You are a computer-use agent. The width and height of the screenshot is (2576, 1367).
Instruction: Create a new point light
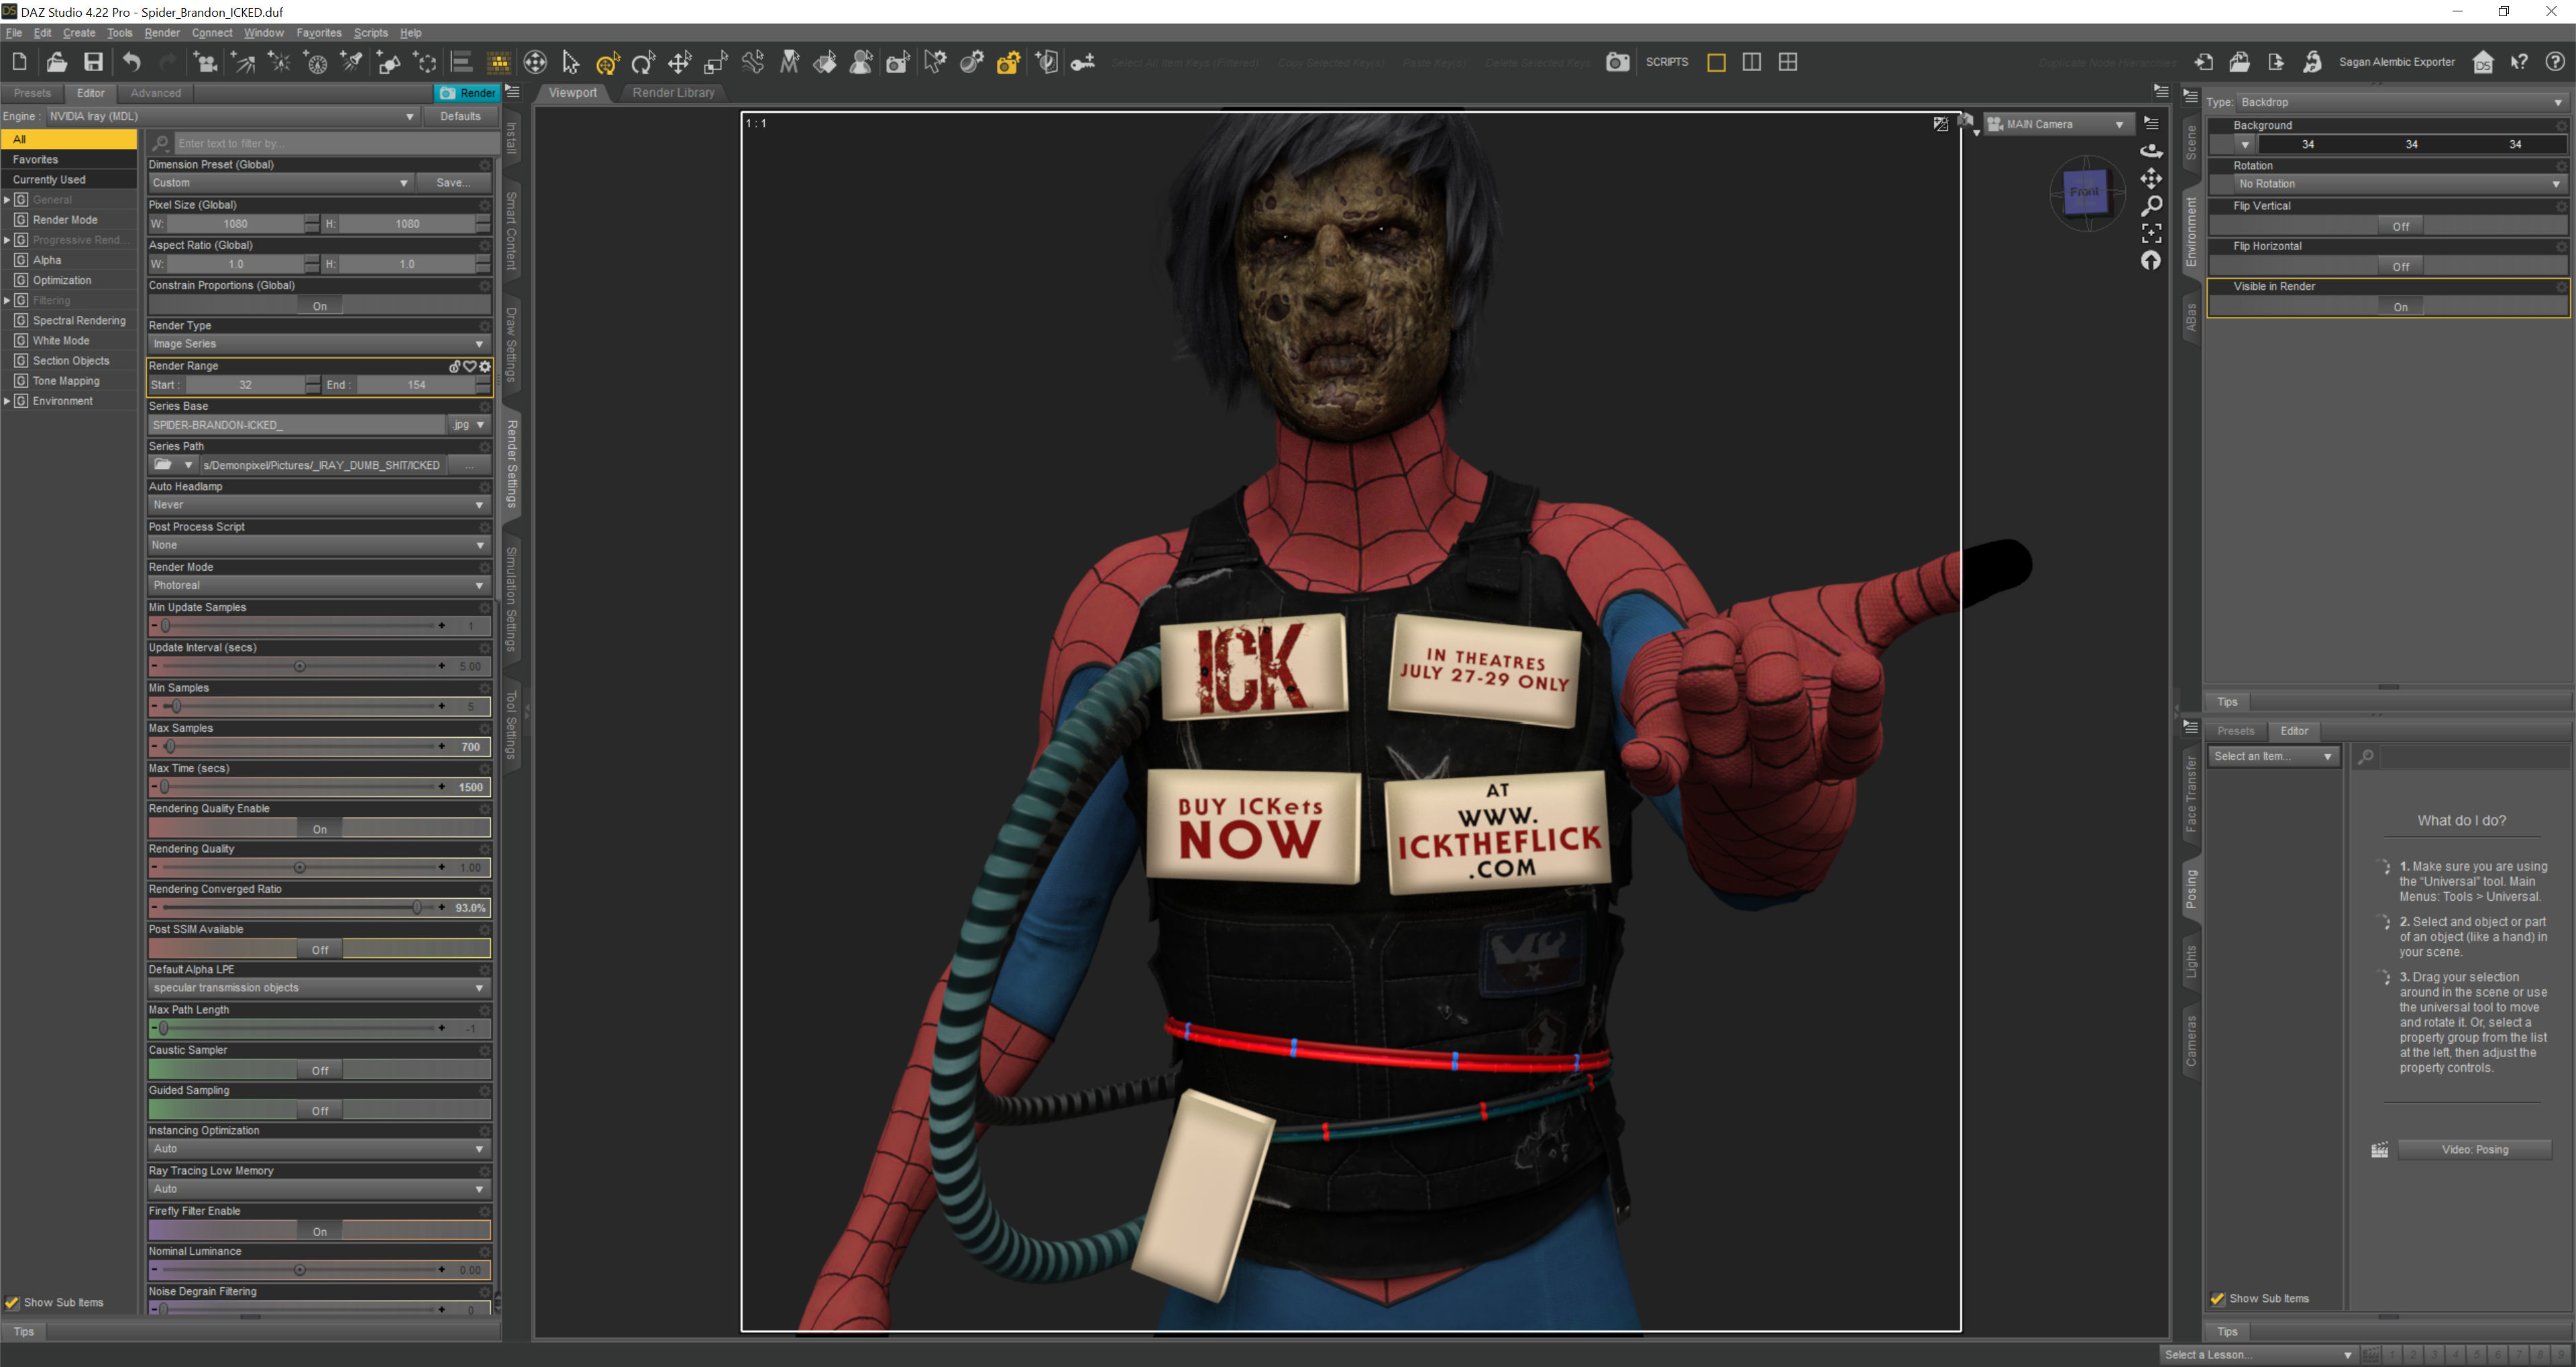point(280,62)
